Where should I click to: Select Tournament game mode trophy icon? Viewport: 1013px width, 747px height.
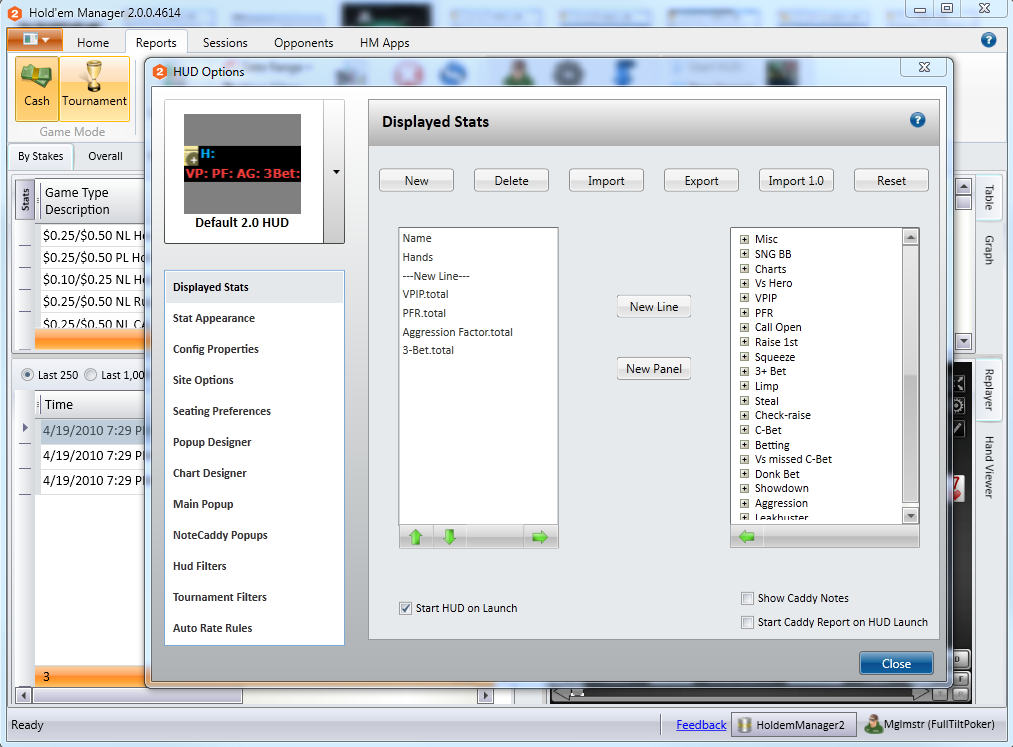[94, 89]
